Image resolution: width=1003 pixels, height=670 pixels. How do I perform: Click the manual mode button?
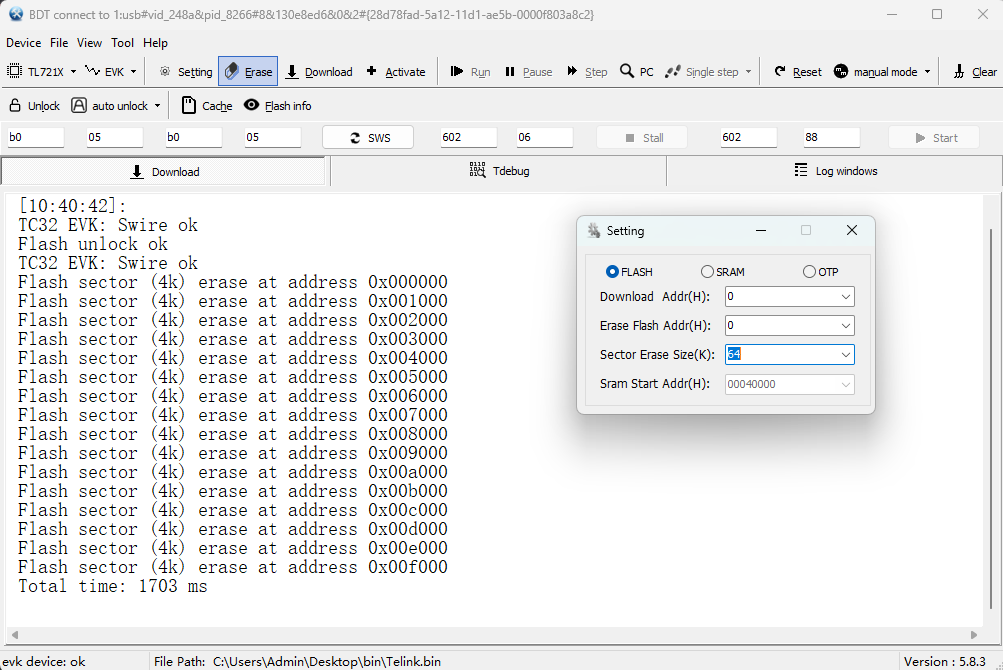tap(876, 72)
